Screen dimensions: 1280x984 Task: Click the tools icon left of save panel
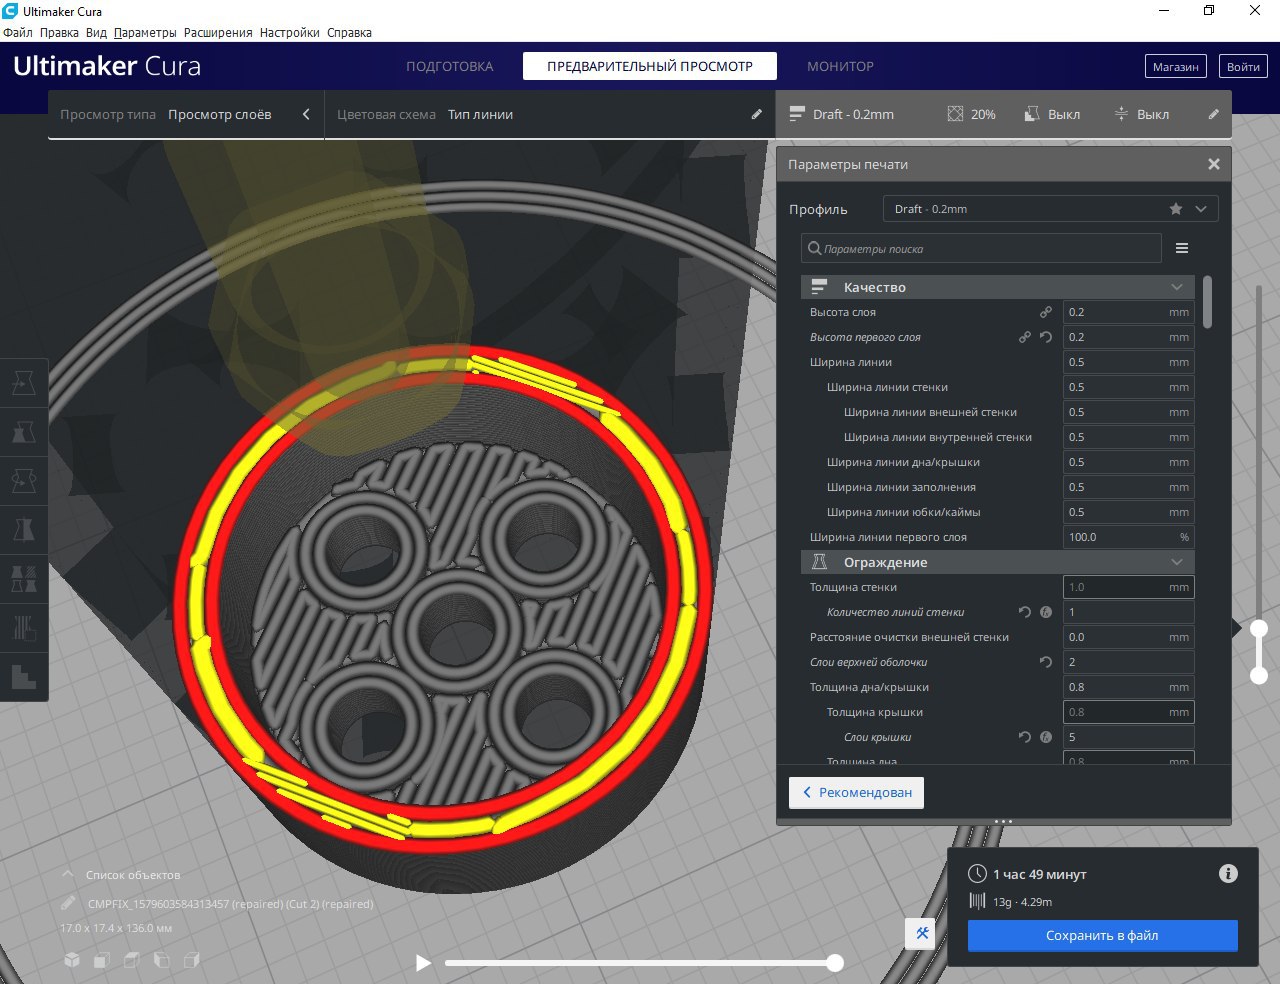922,934
